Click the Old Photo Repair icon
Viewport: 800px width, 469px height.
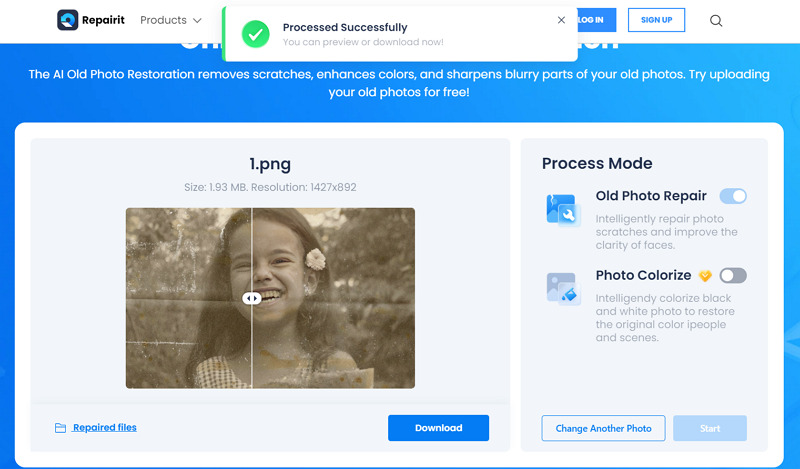(x=561, y=210)
